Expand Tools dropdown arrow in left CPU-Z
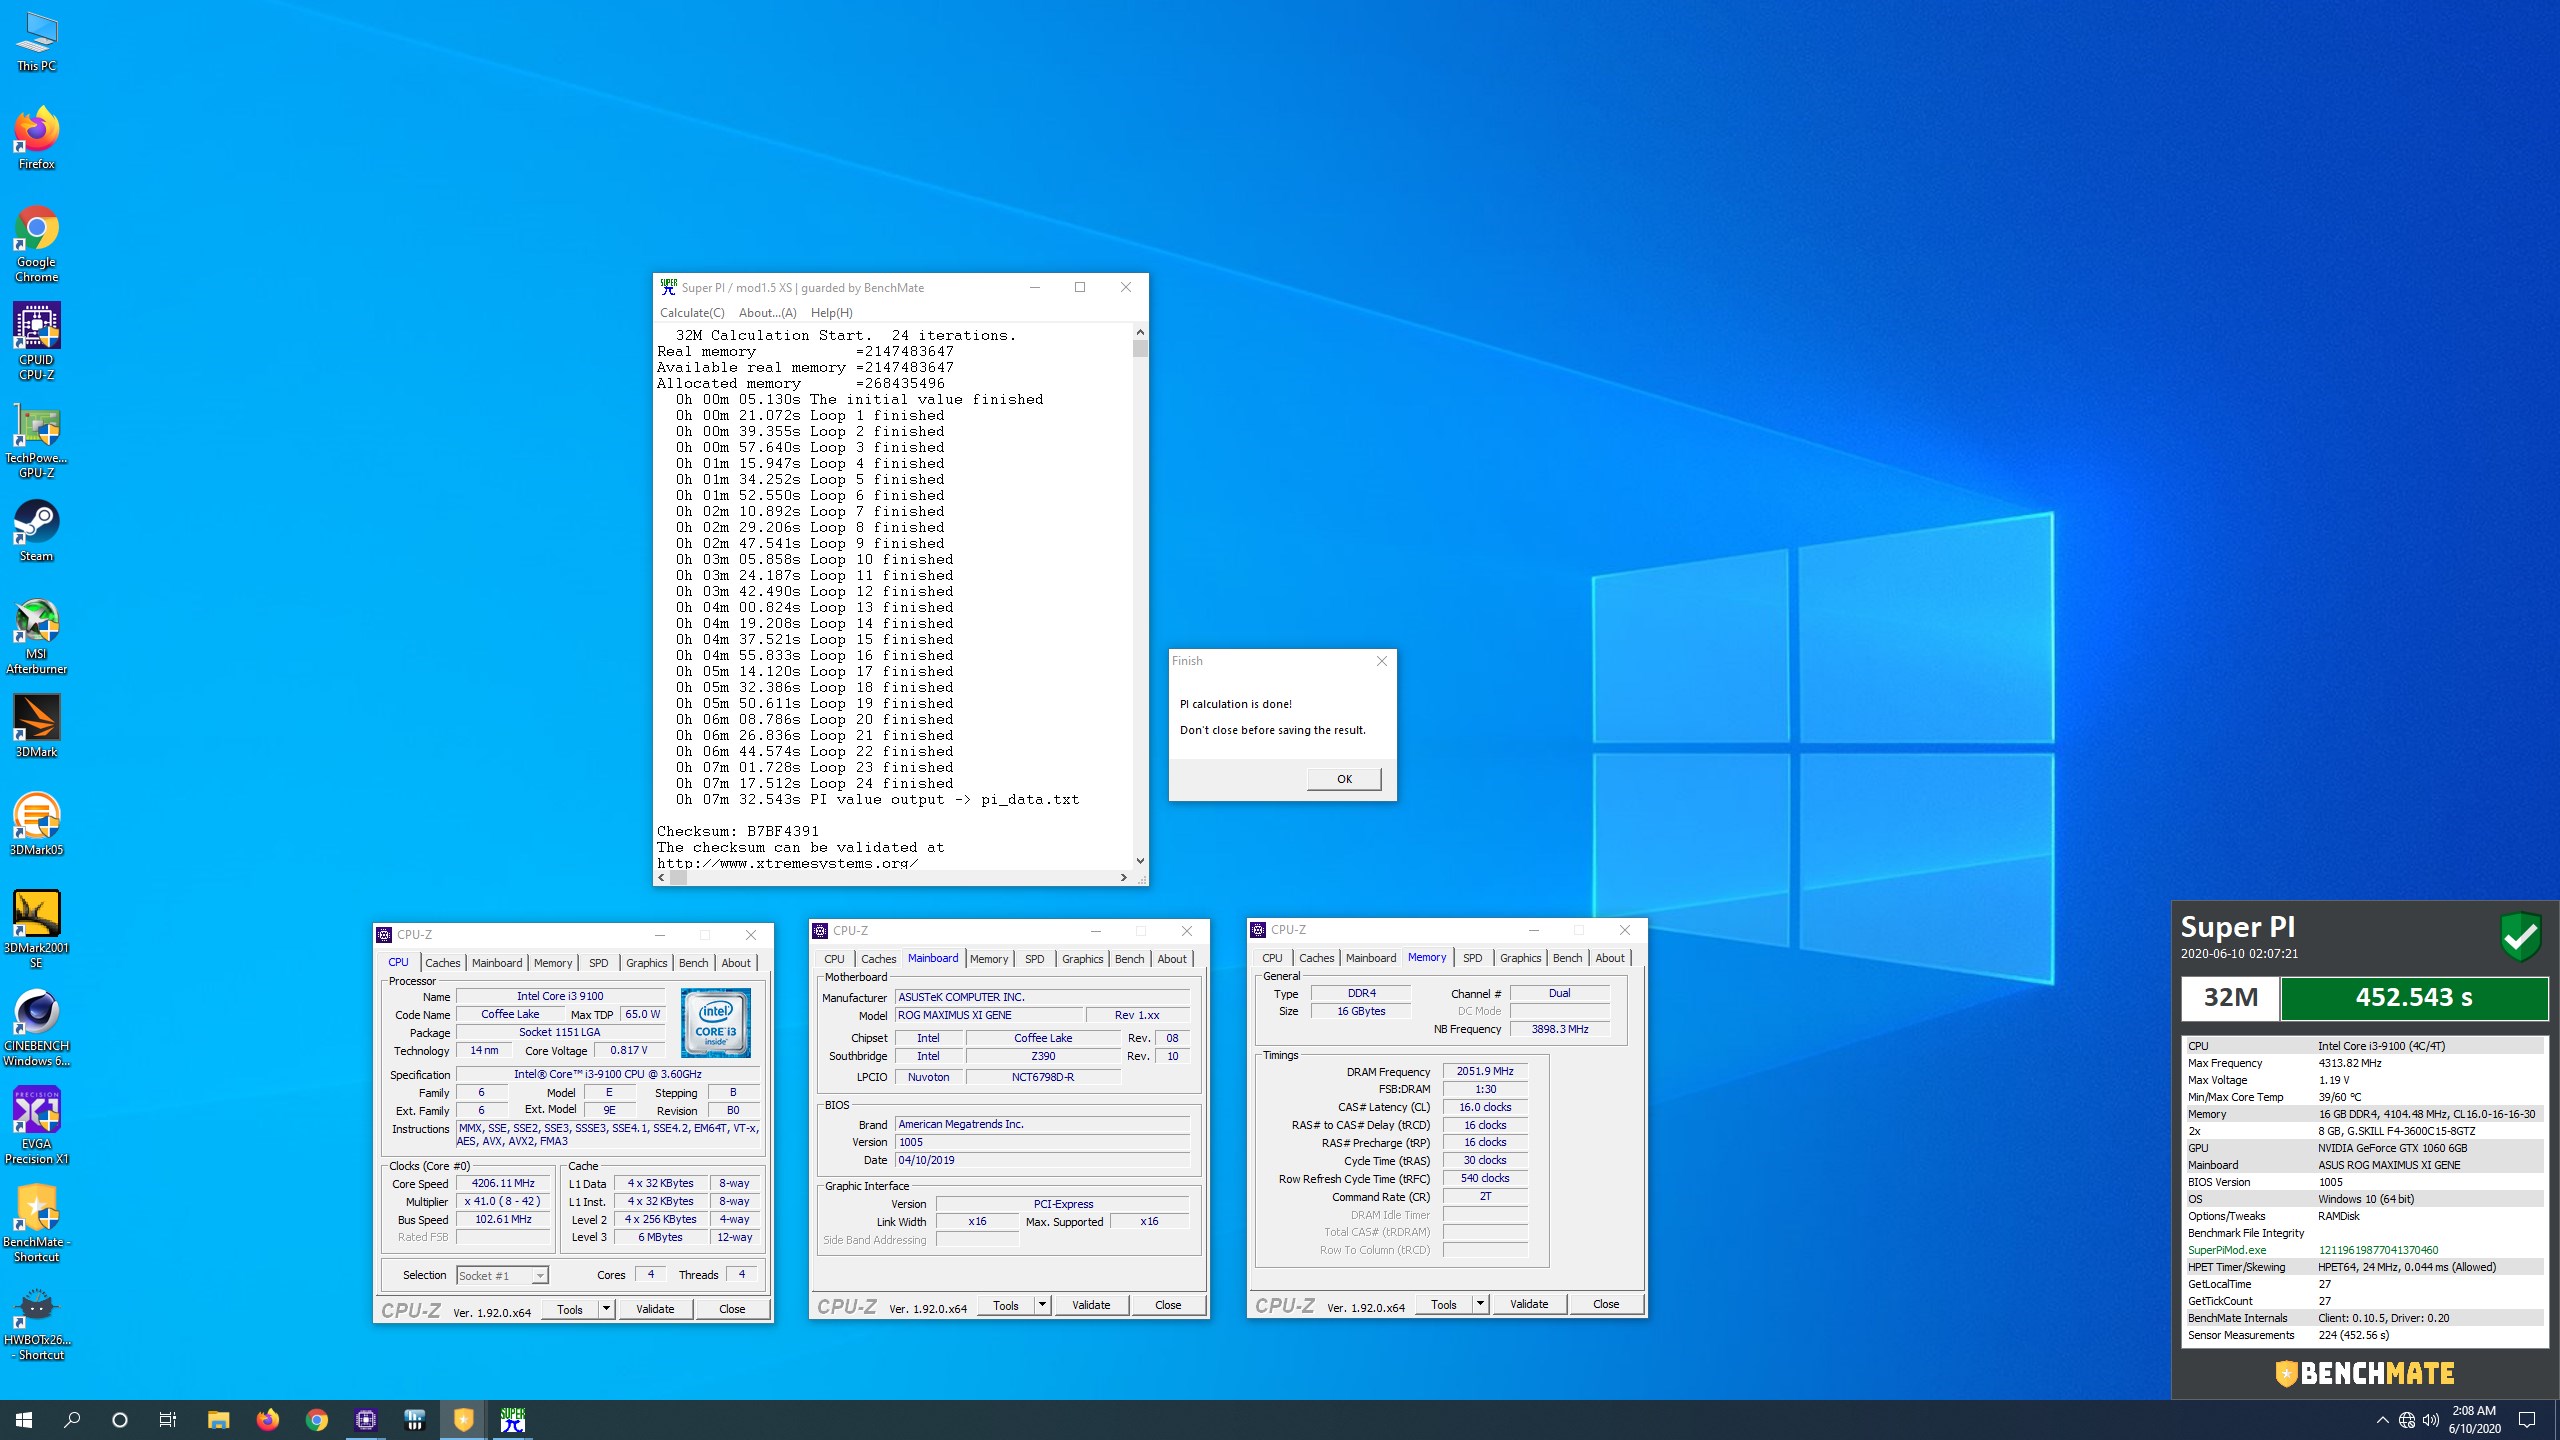 pos(606,1309)
